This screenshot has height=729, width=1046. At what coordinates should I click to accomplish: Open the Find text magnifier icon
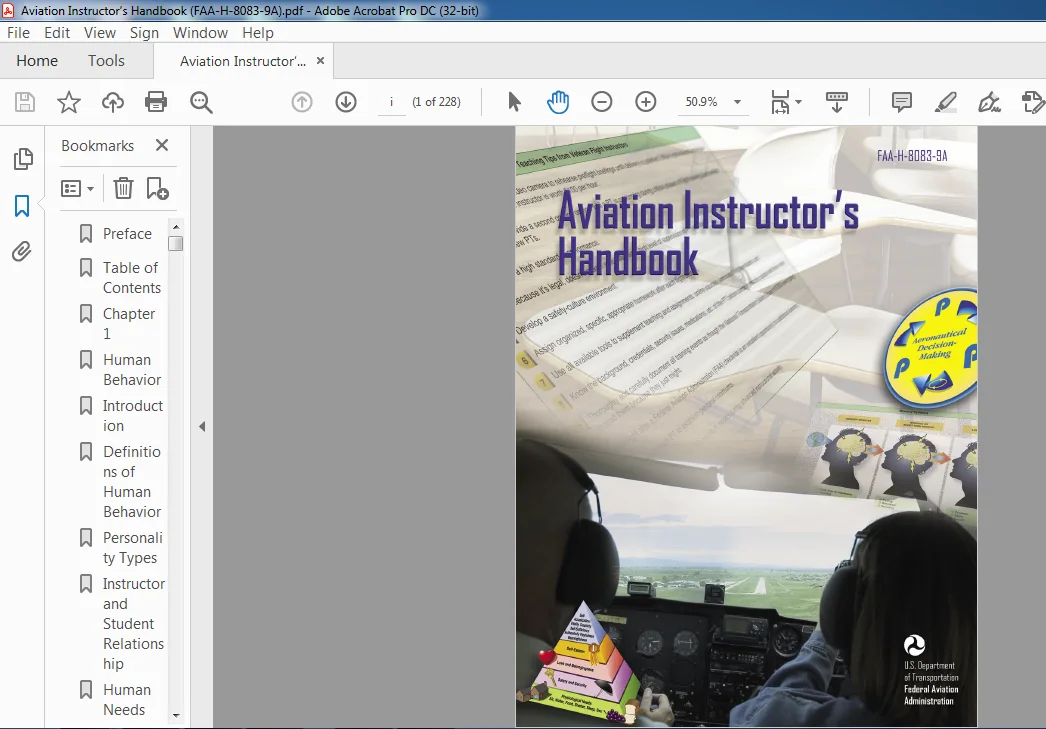pos(201,102)
